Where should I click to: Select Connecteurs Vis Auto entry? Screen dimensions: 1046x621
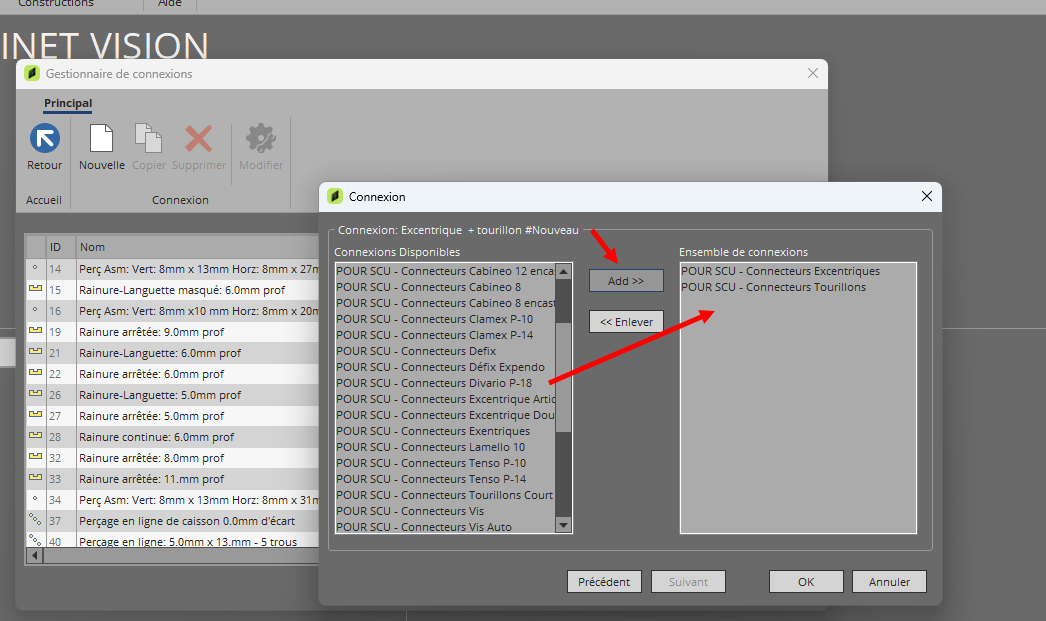tap(446, 526)
